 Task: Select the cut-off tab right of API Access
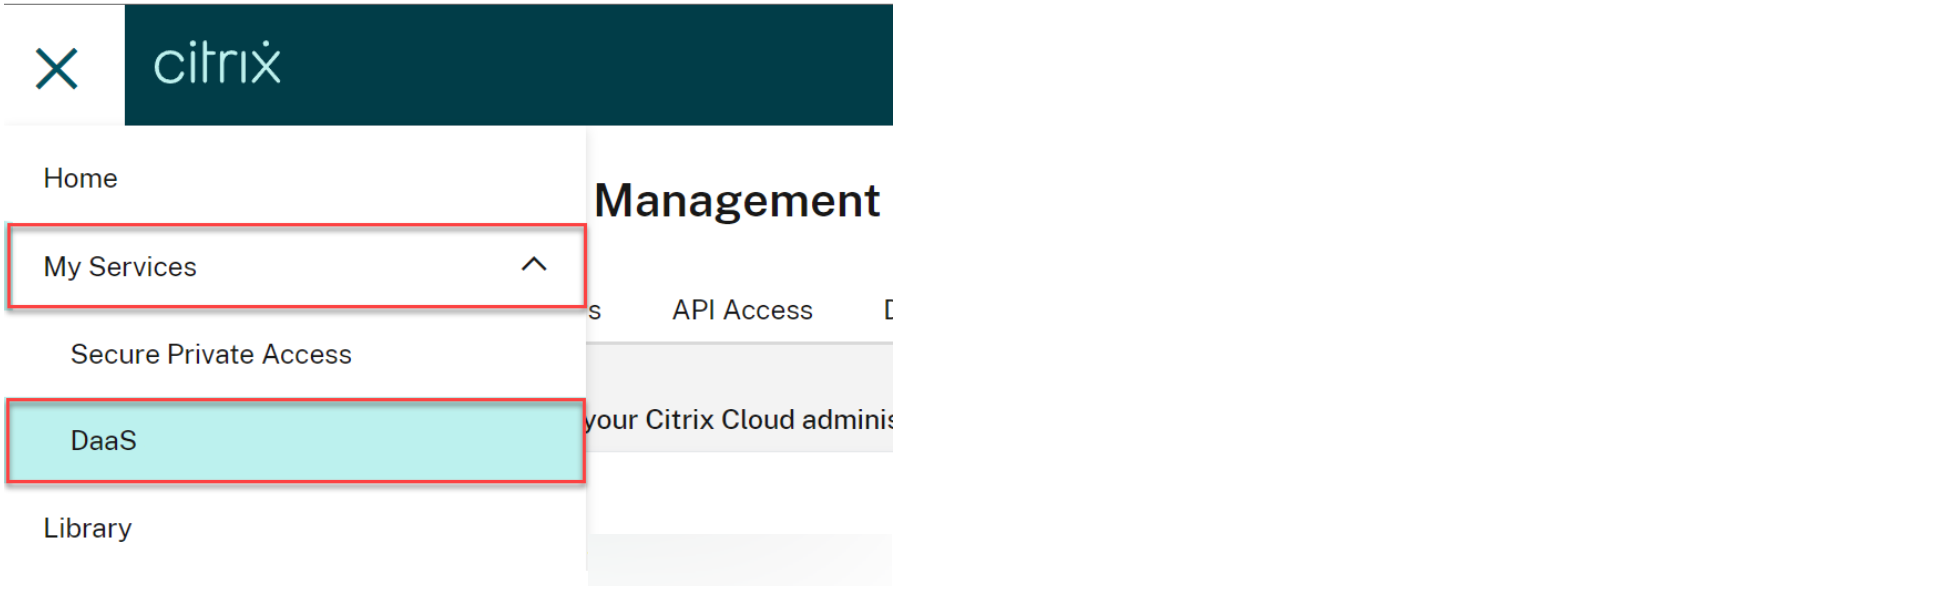[887, 310]
